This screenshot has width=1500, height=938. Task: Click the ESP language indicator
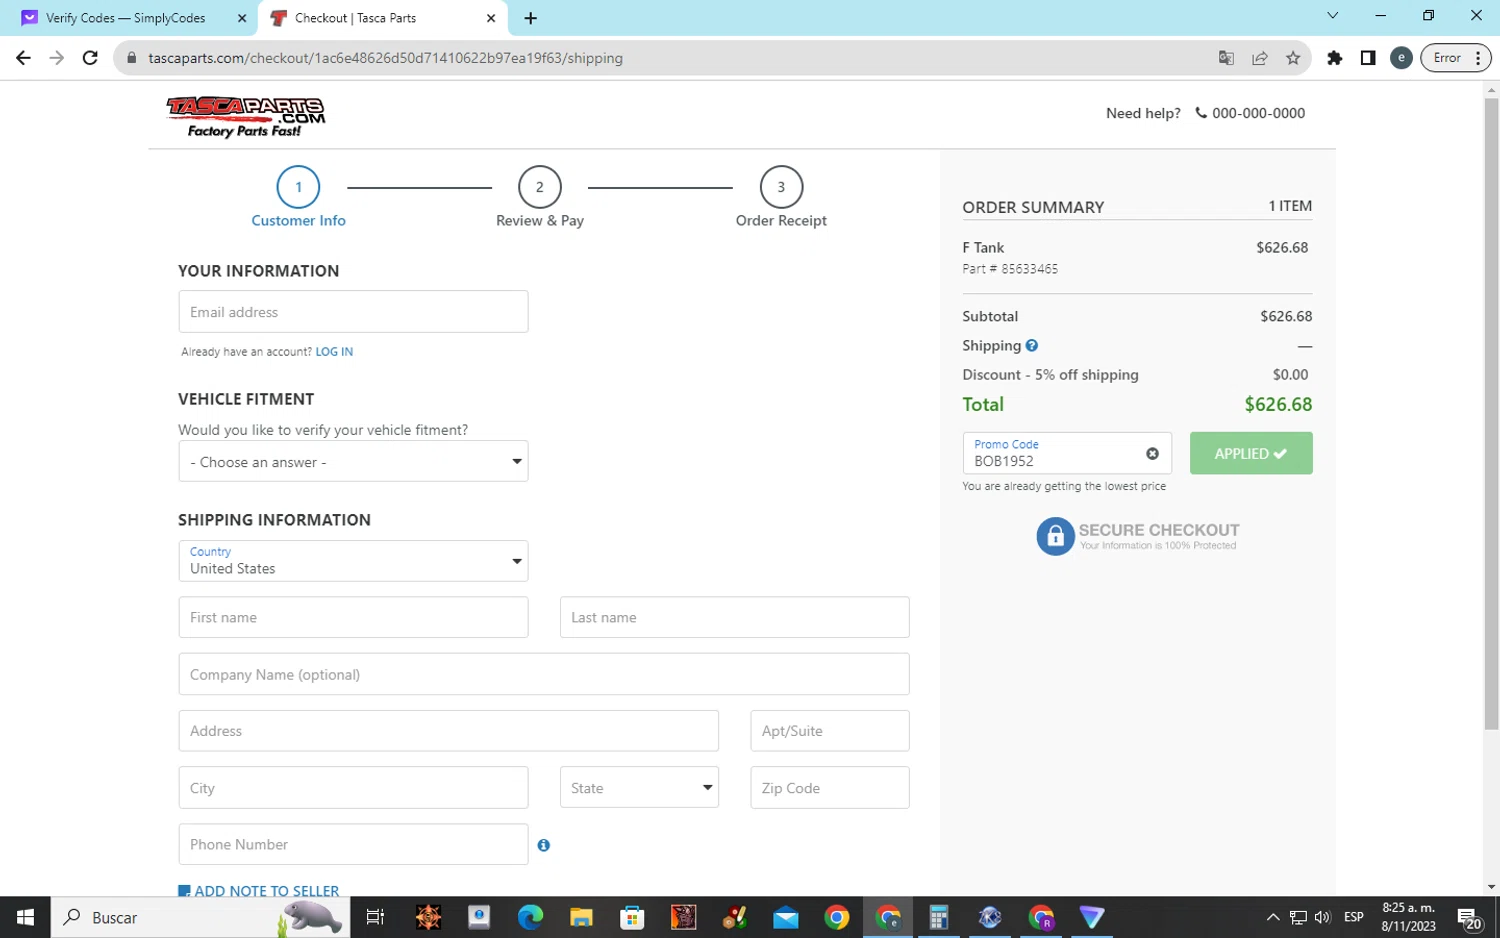point(1354,917)
